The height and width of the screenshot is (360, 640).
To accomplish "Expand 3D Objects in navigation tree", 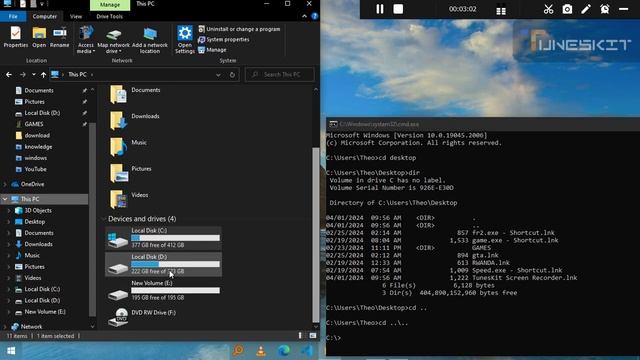I will point(9,211).
